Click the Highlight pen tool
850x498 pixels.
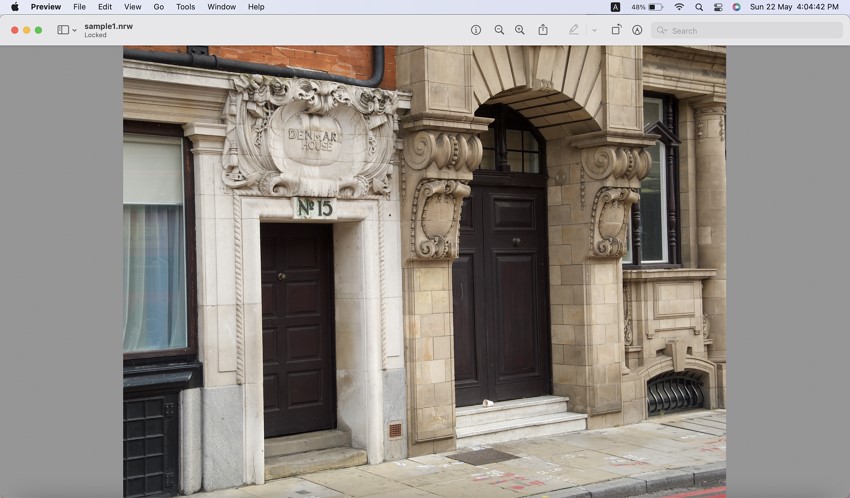click(574, 30)
